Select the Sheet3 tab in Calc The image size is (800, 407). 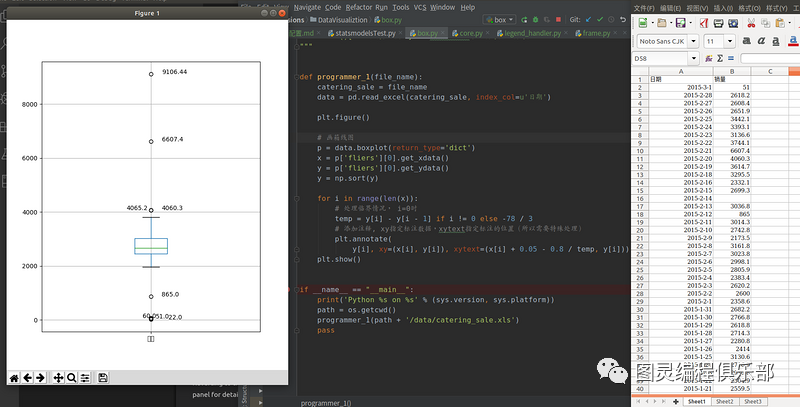click(752, 402)
